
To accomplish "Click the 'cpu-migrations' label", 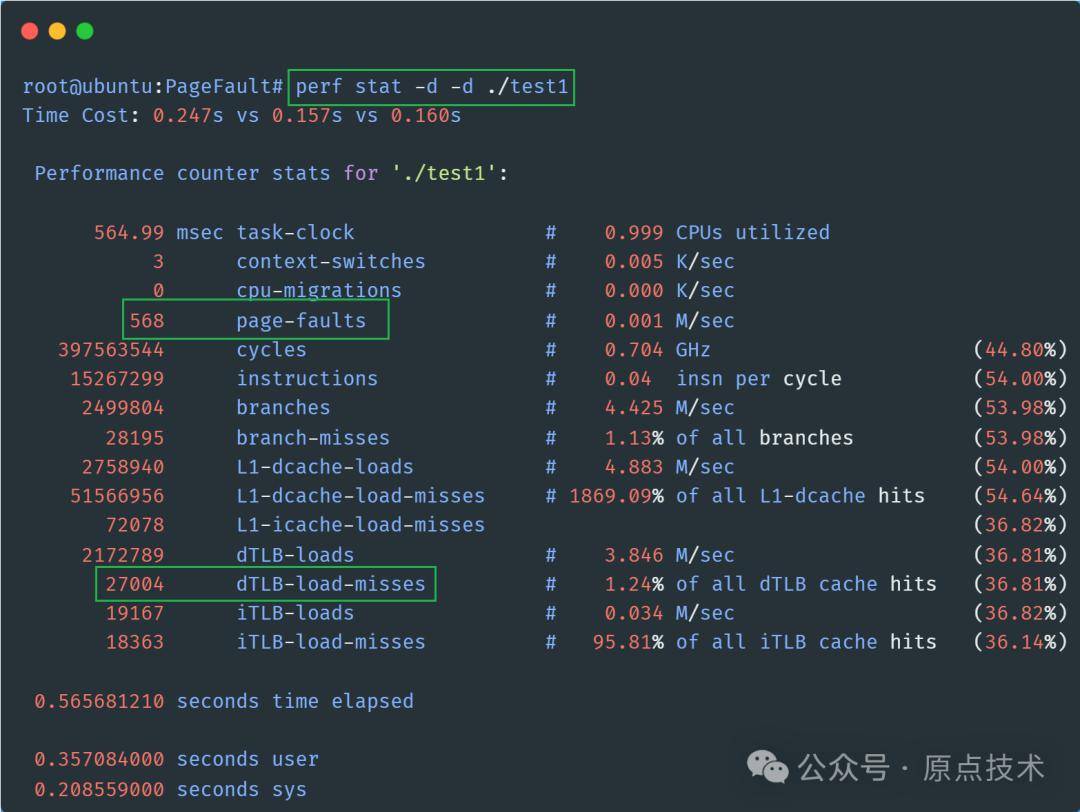I will point(319,290).
